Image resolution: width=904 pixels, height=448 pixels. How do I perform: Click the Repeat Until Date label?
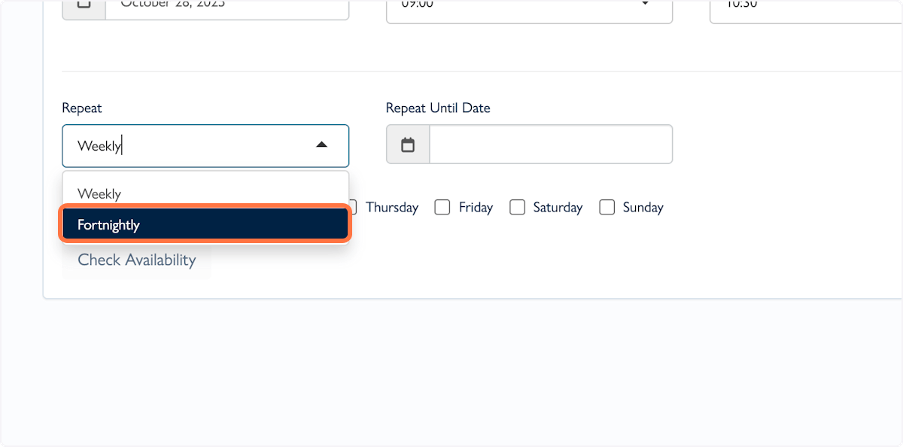coord(438,108)
